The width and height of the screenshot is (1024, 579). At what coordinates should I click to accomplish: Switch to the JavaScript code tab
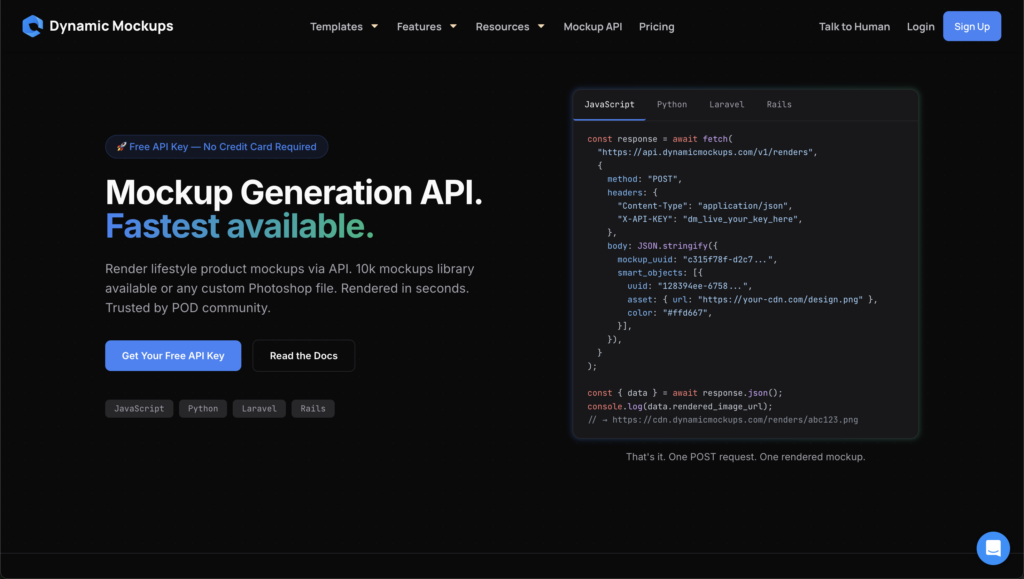pos(609,104)
